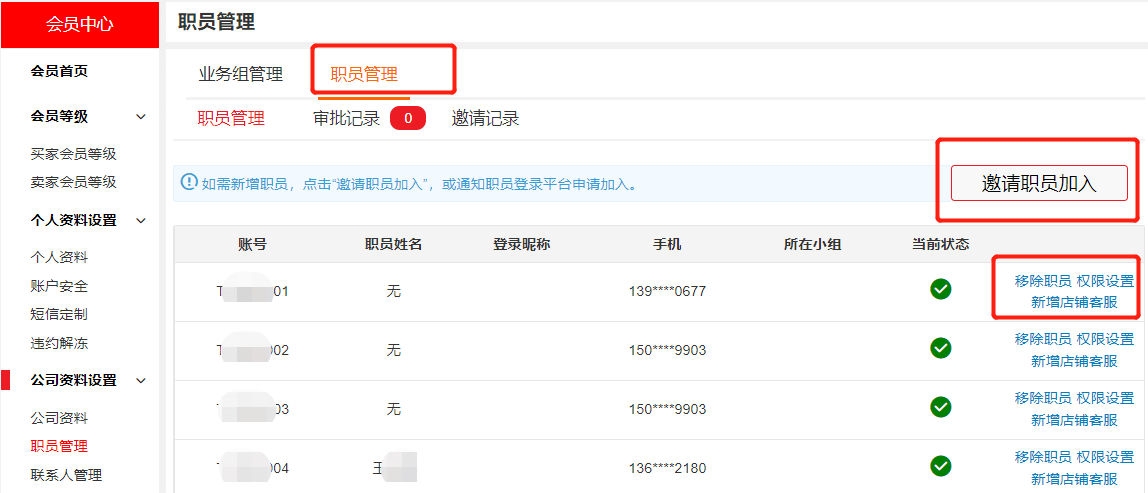Click 新增店铺客服 for the third employee

[x=1074, y=420]
